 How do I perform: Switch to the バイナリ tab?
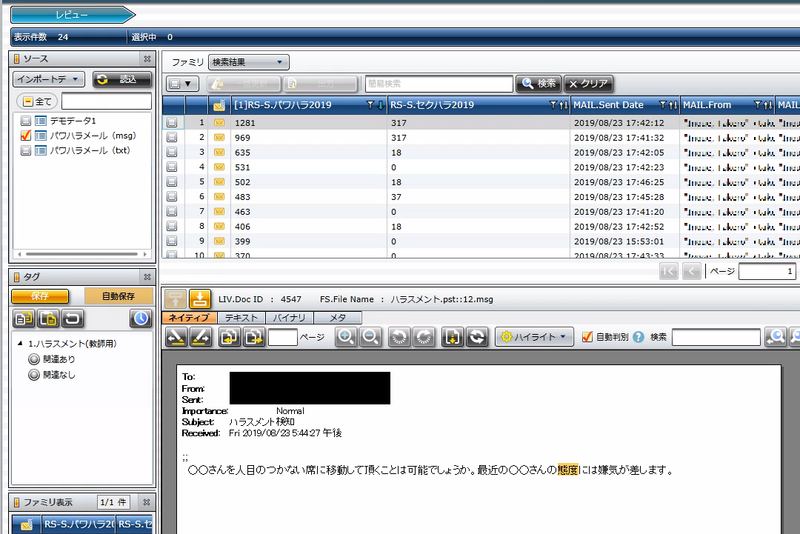click(289, 318)
